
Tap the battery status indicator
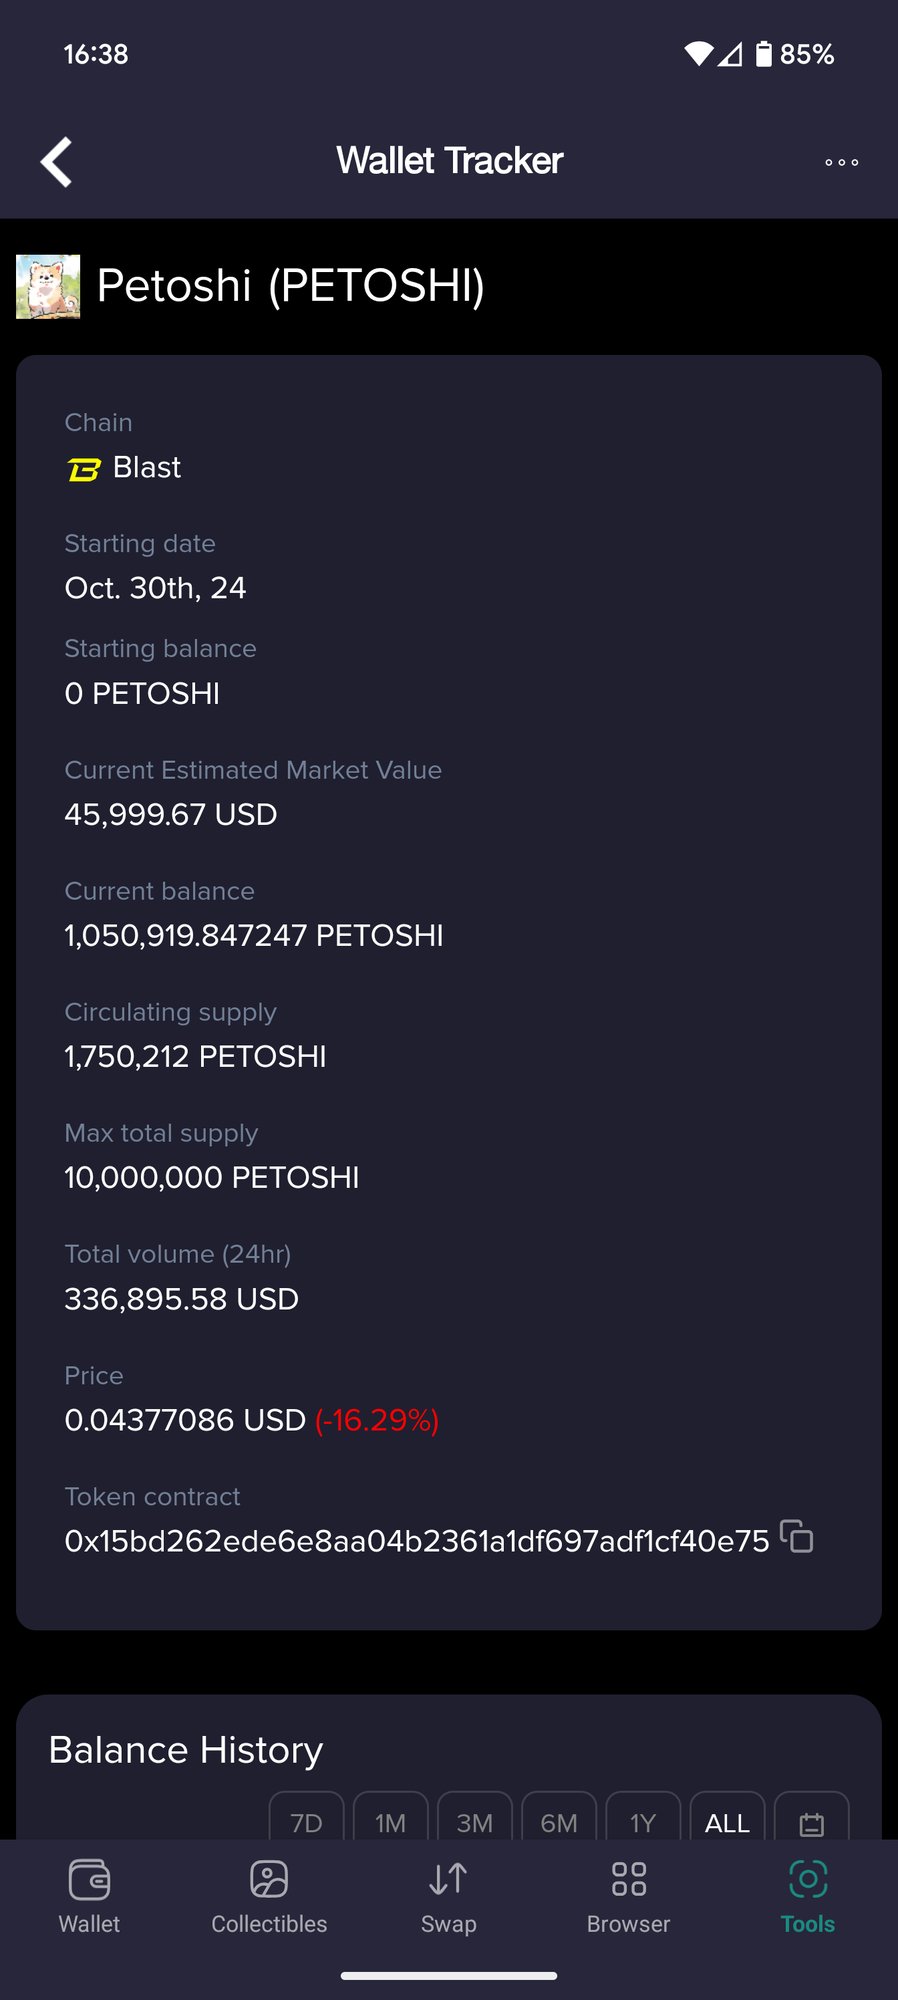(795, 54)
